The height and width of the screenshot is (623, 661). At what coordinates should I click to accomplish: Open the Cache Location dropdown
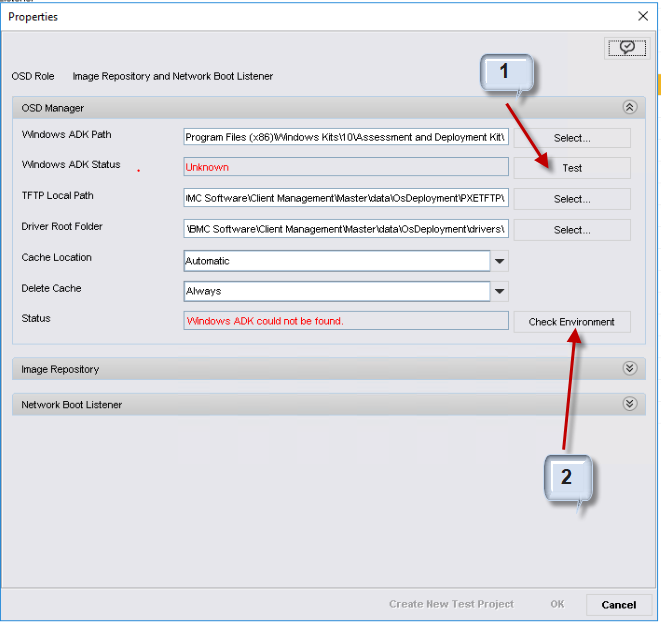(500, 261)
